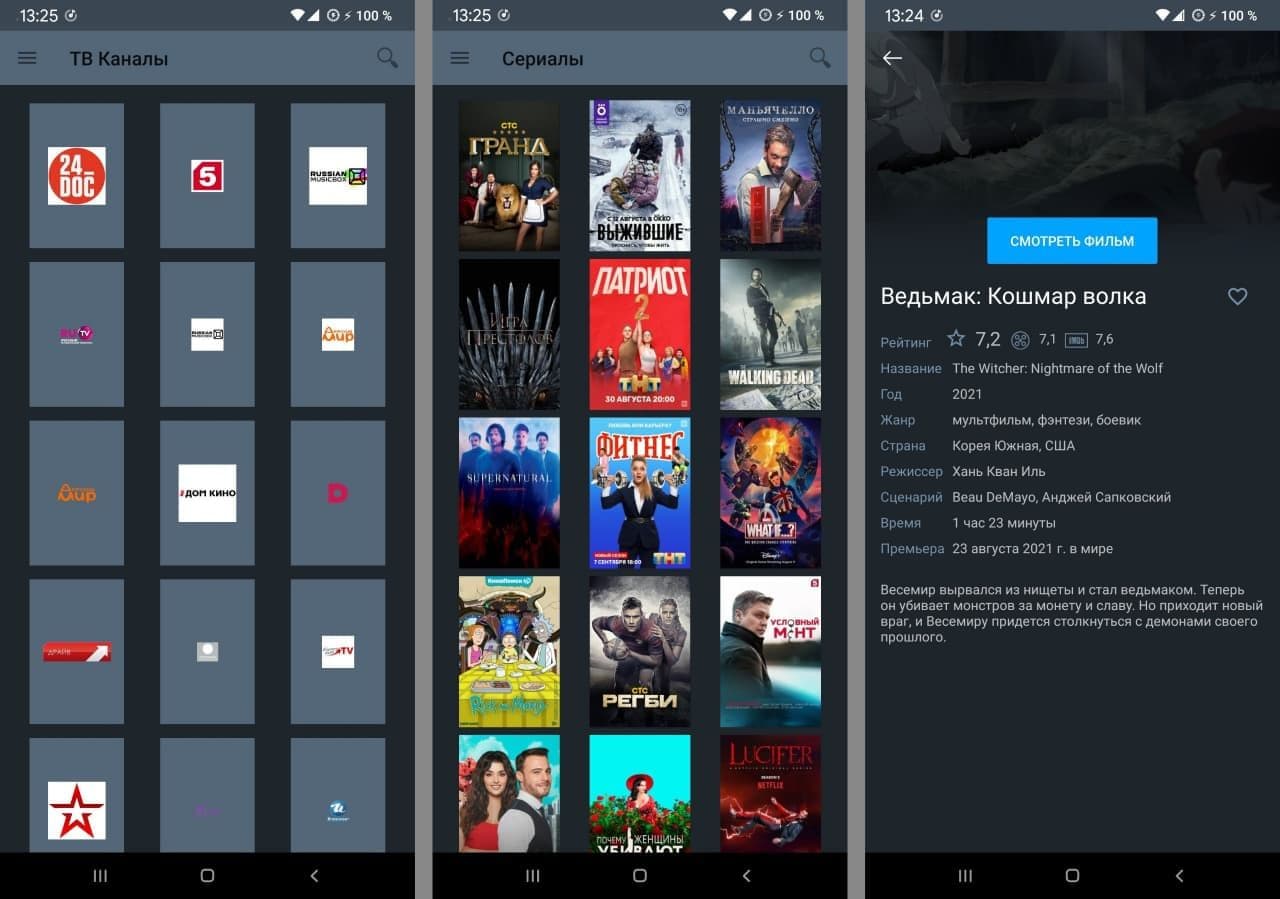Open the Фитнес series poster
This screenshot has width=1280, height=899.
(640, 493)
